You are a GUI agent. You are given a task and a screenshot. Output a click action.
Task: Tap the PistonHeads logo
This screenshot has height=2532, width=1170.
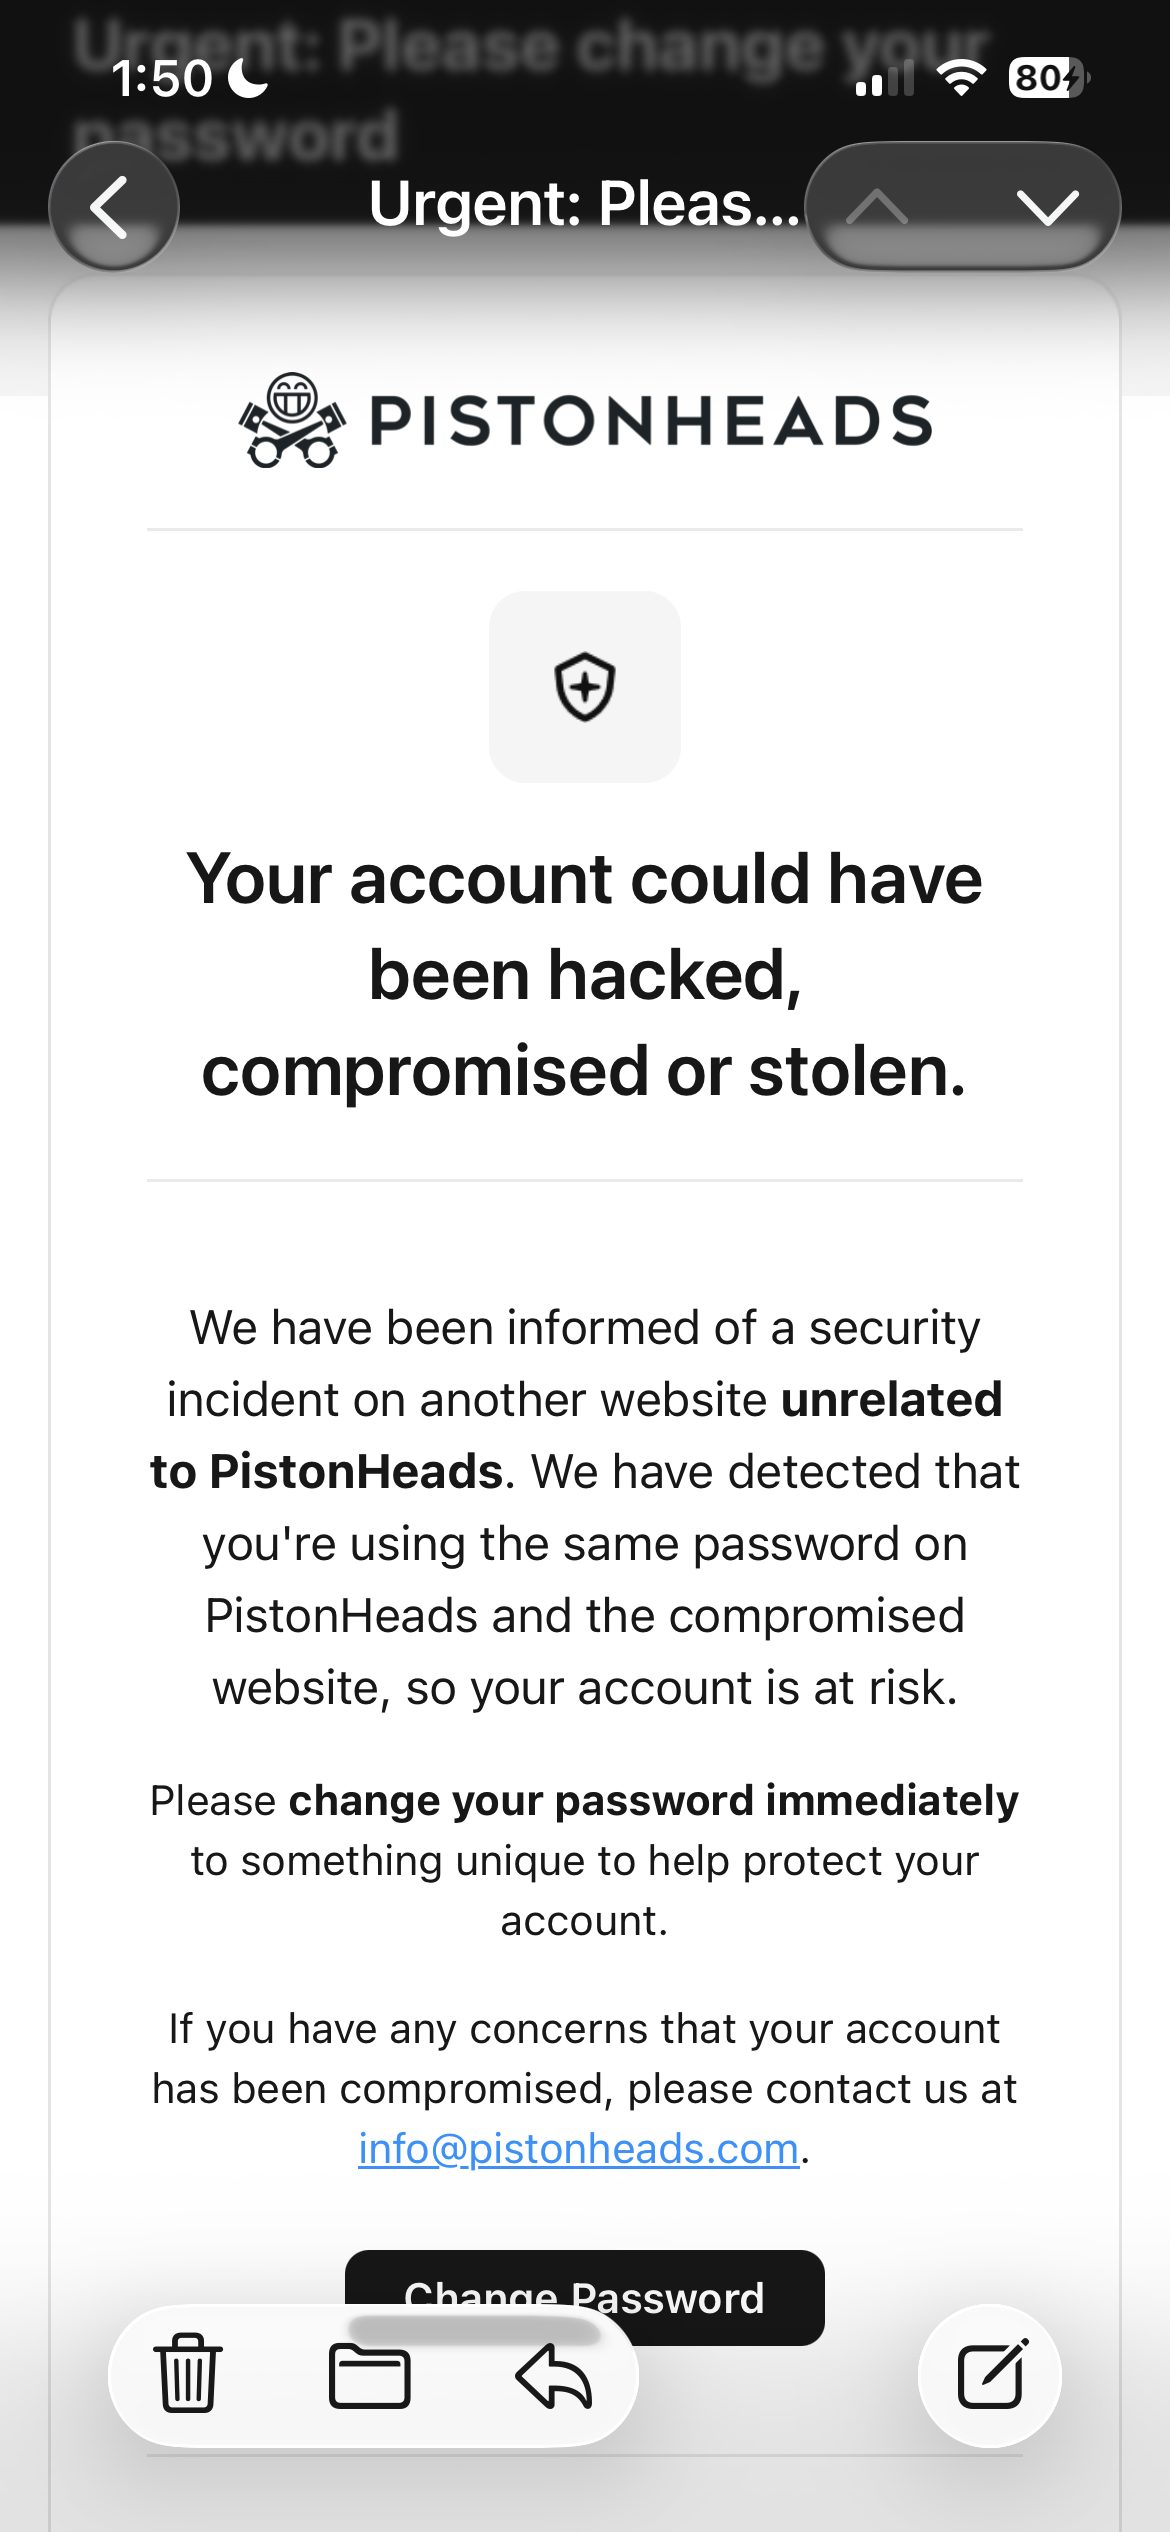292,421
